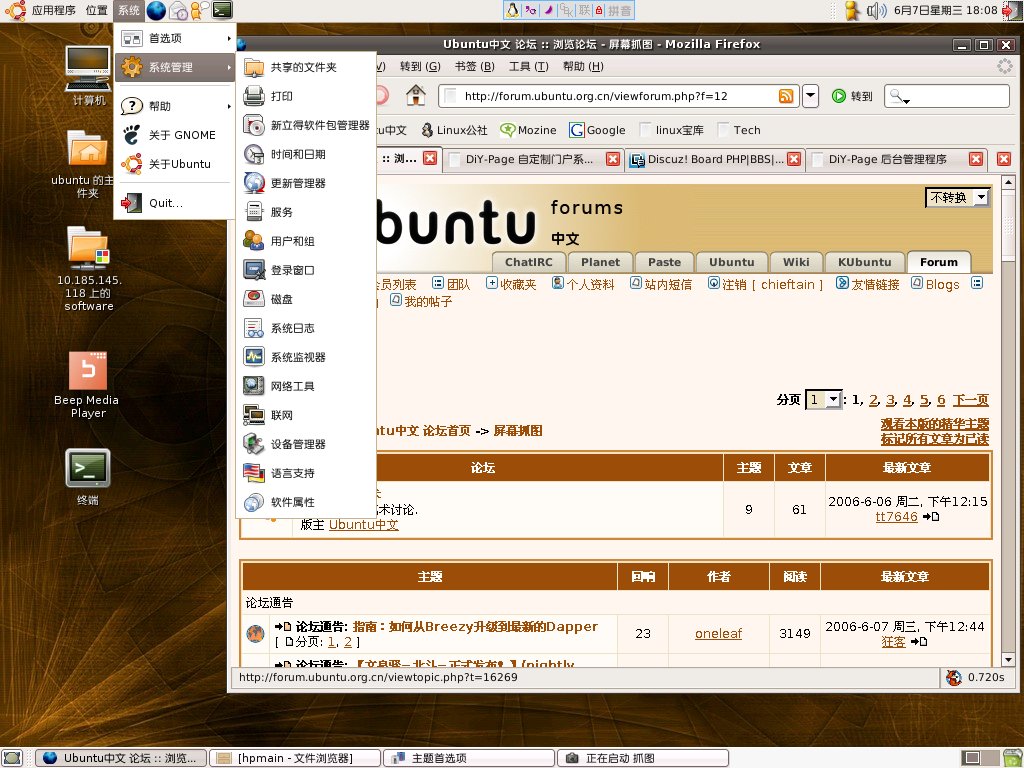Open the 不转换 conversion dropdown
The height and width of the screenshot is (768, 1024).
(x=957, y=197)
